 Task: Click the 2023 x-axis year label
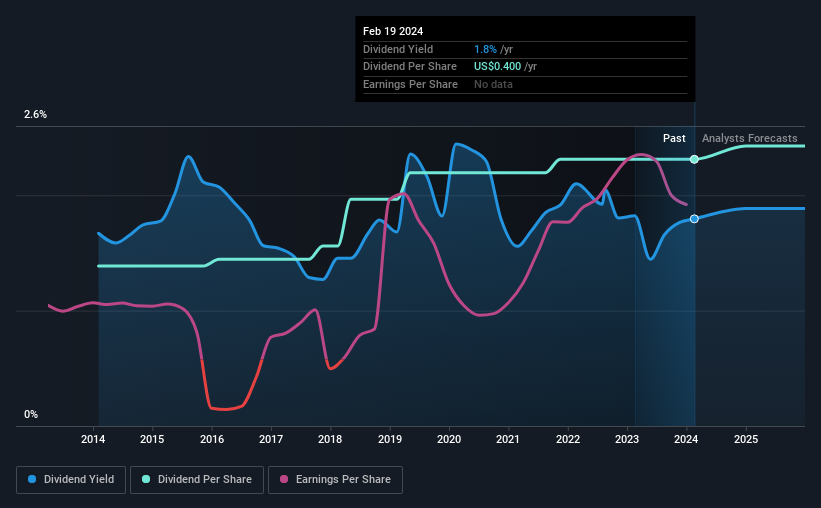click(x=627, y=439)
